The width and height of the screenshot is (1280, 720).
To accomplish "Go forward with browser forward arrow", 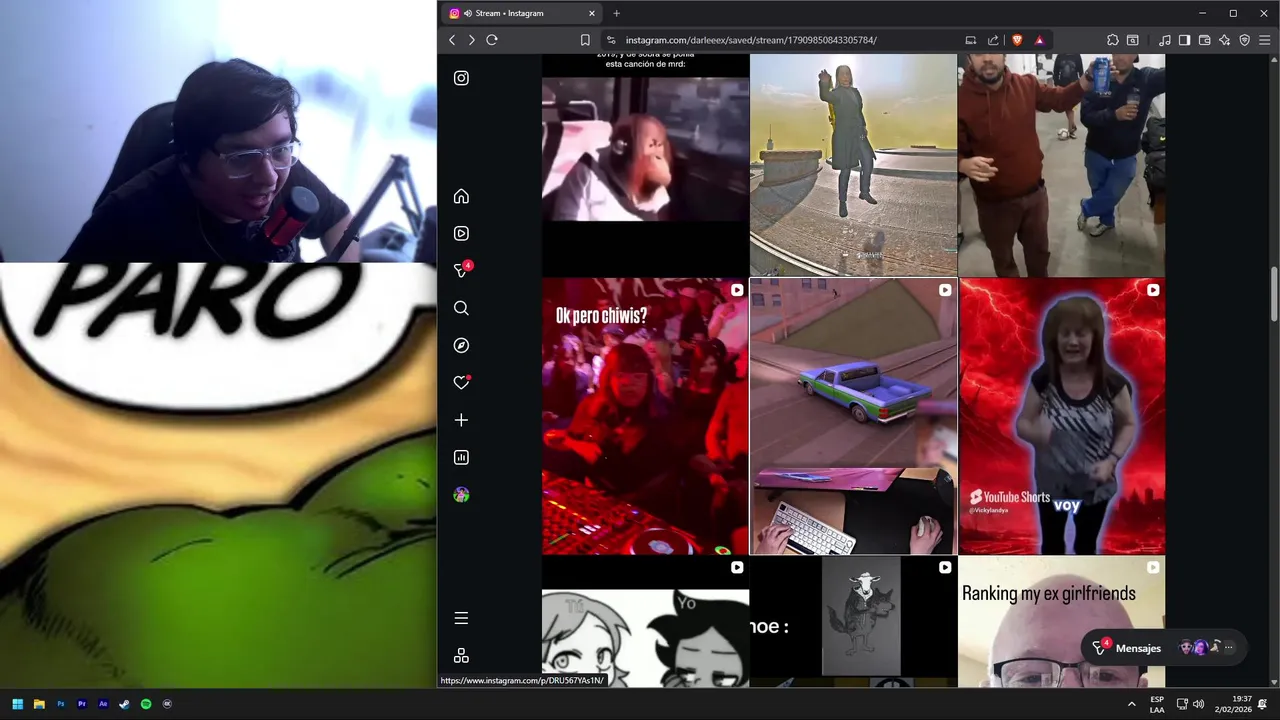I will pos(472,40).
